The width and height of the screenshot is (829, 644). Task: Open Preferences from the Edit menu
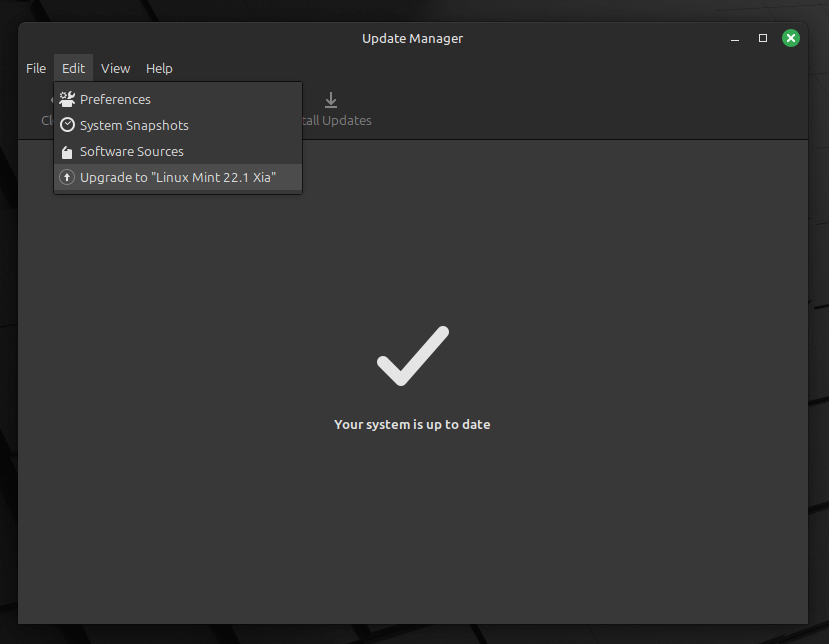(115, 99)
